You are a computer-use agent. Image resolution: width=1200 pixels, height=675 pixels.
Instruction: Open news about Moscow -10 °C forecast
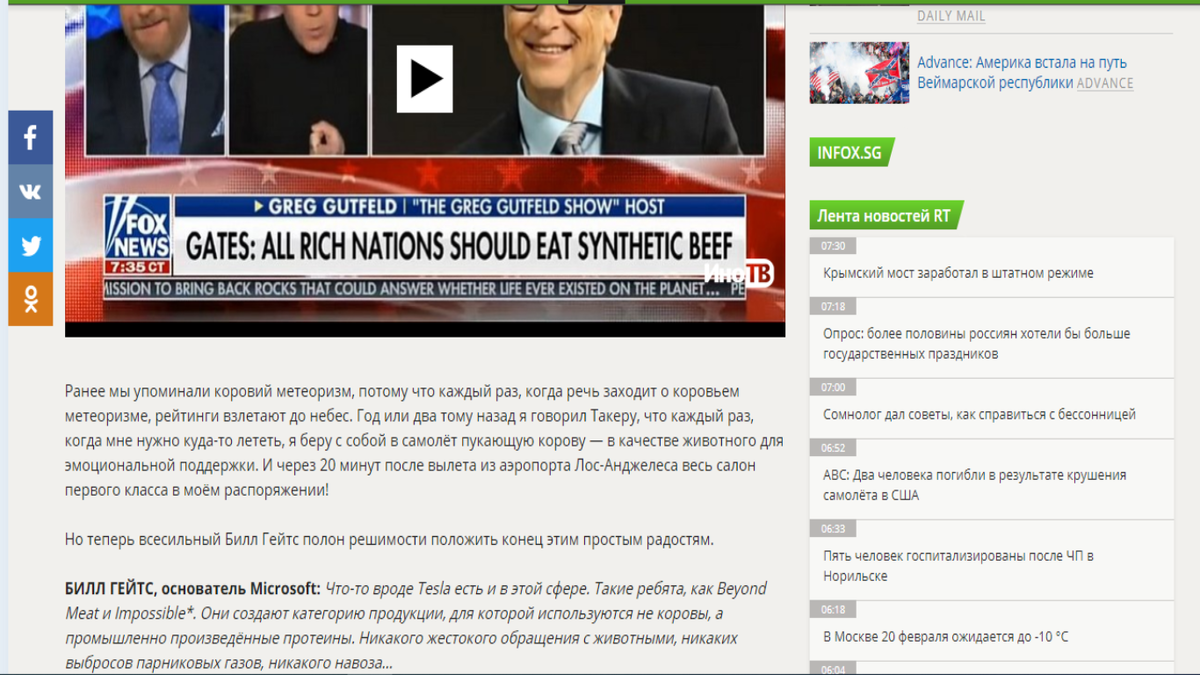tap(945, 637)
